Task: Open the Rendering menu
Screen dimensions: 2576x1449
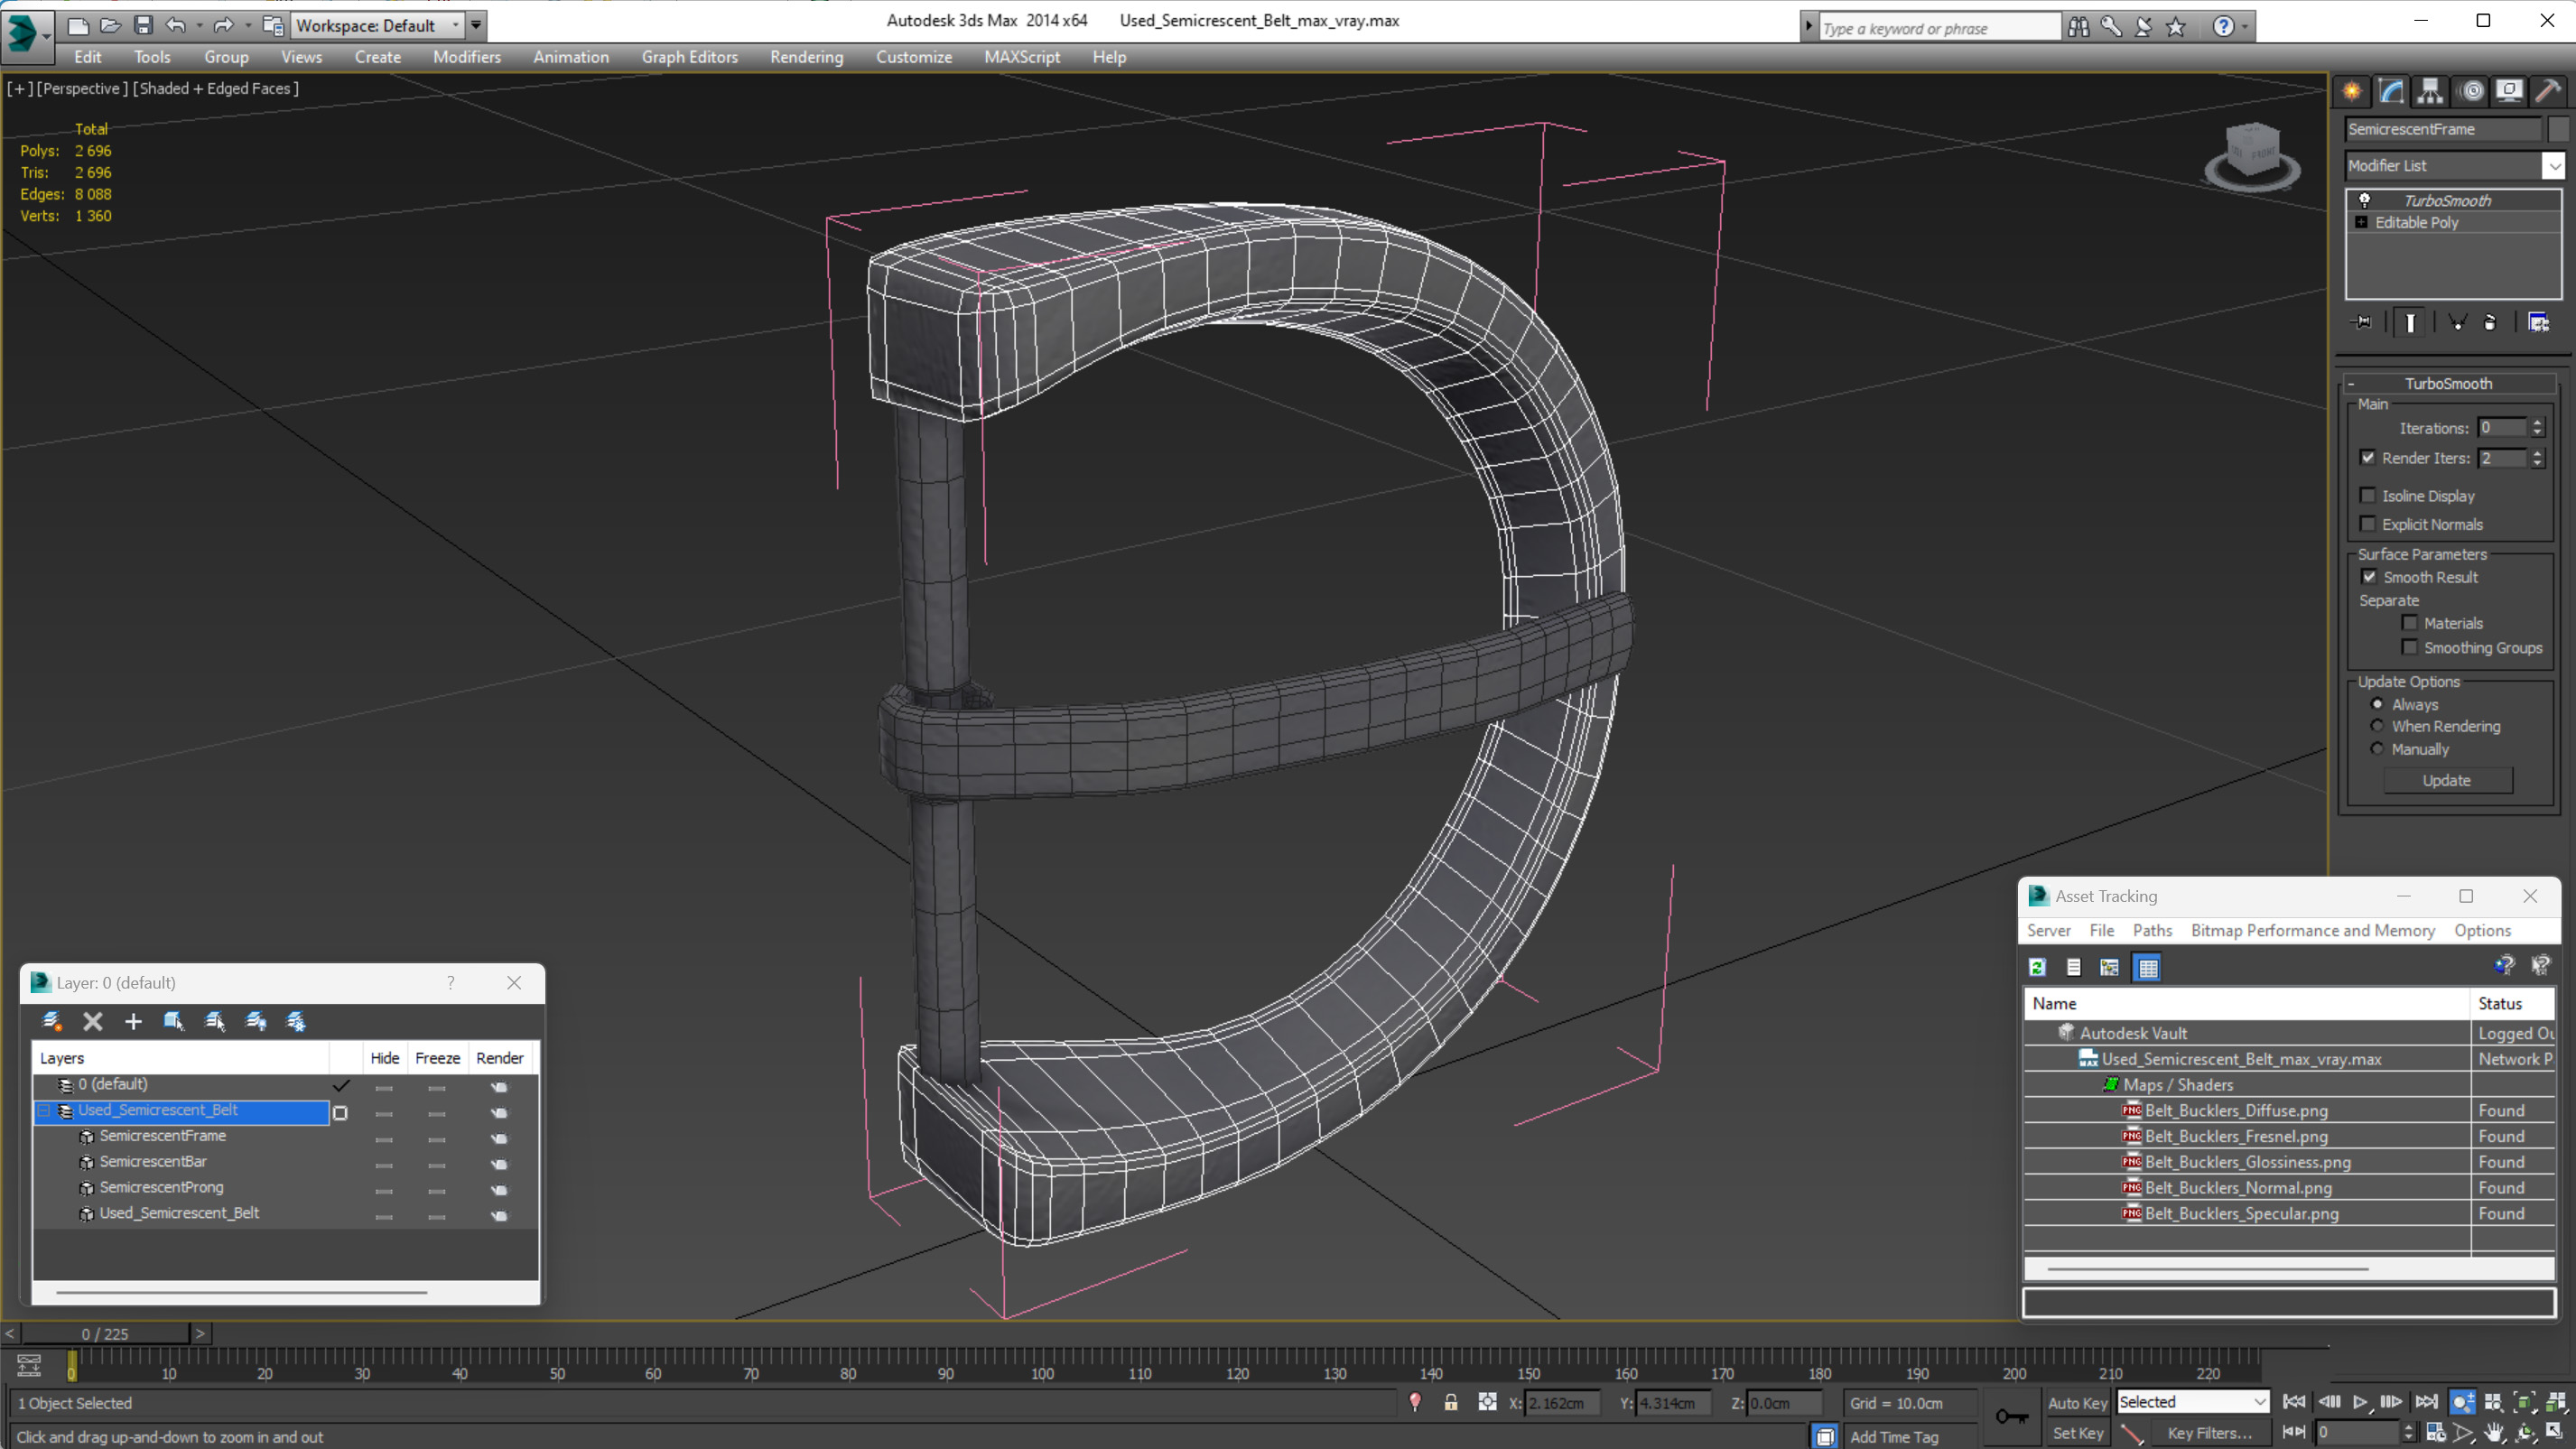Action: pos(806,57)
